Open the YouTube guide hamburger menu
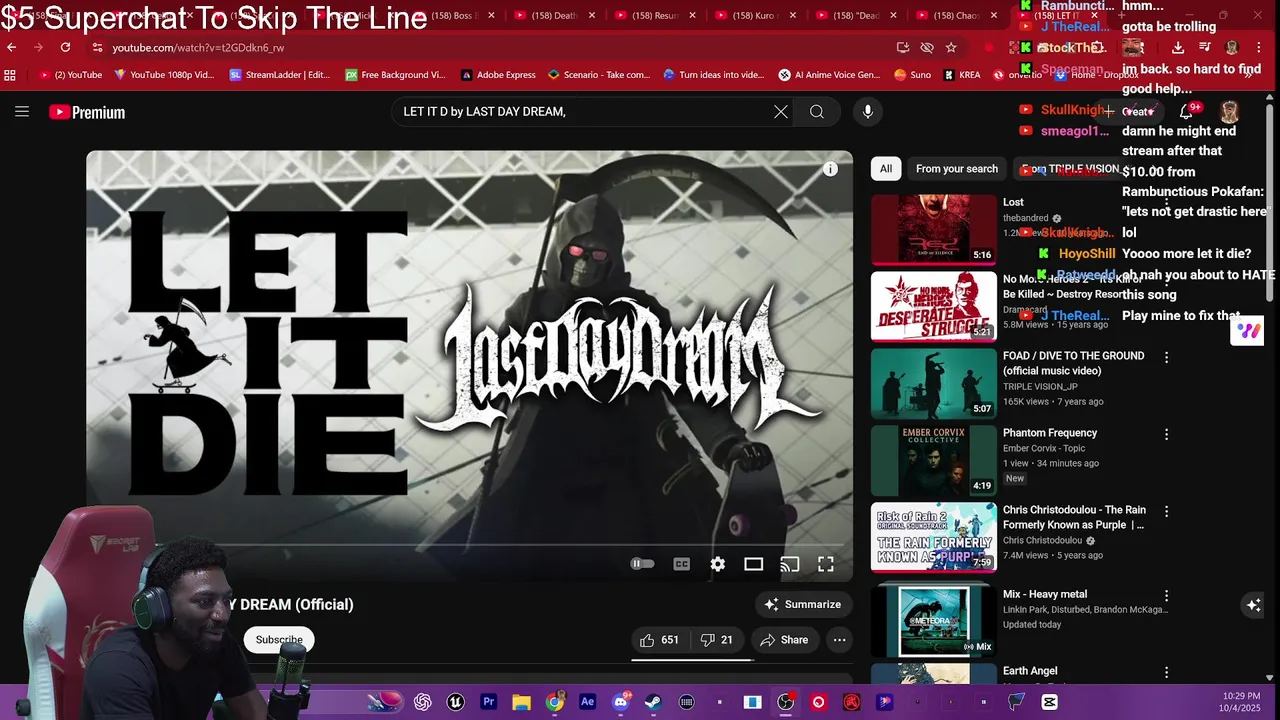The width and height of the screenshot is (1280, 720). [x=22, y=112]
